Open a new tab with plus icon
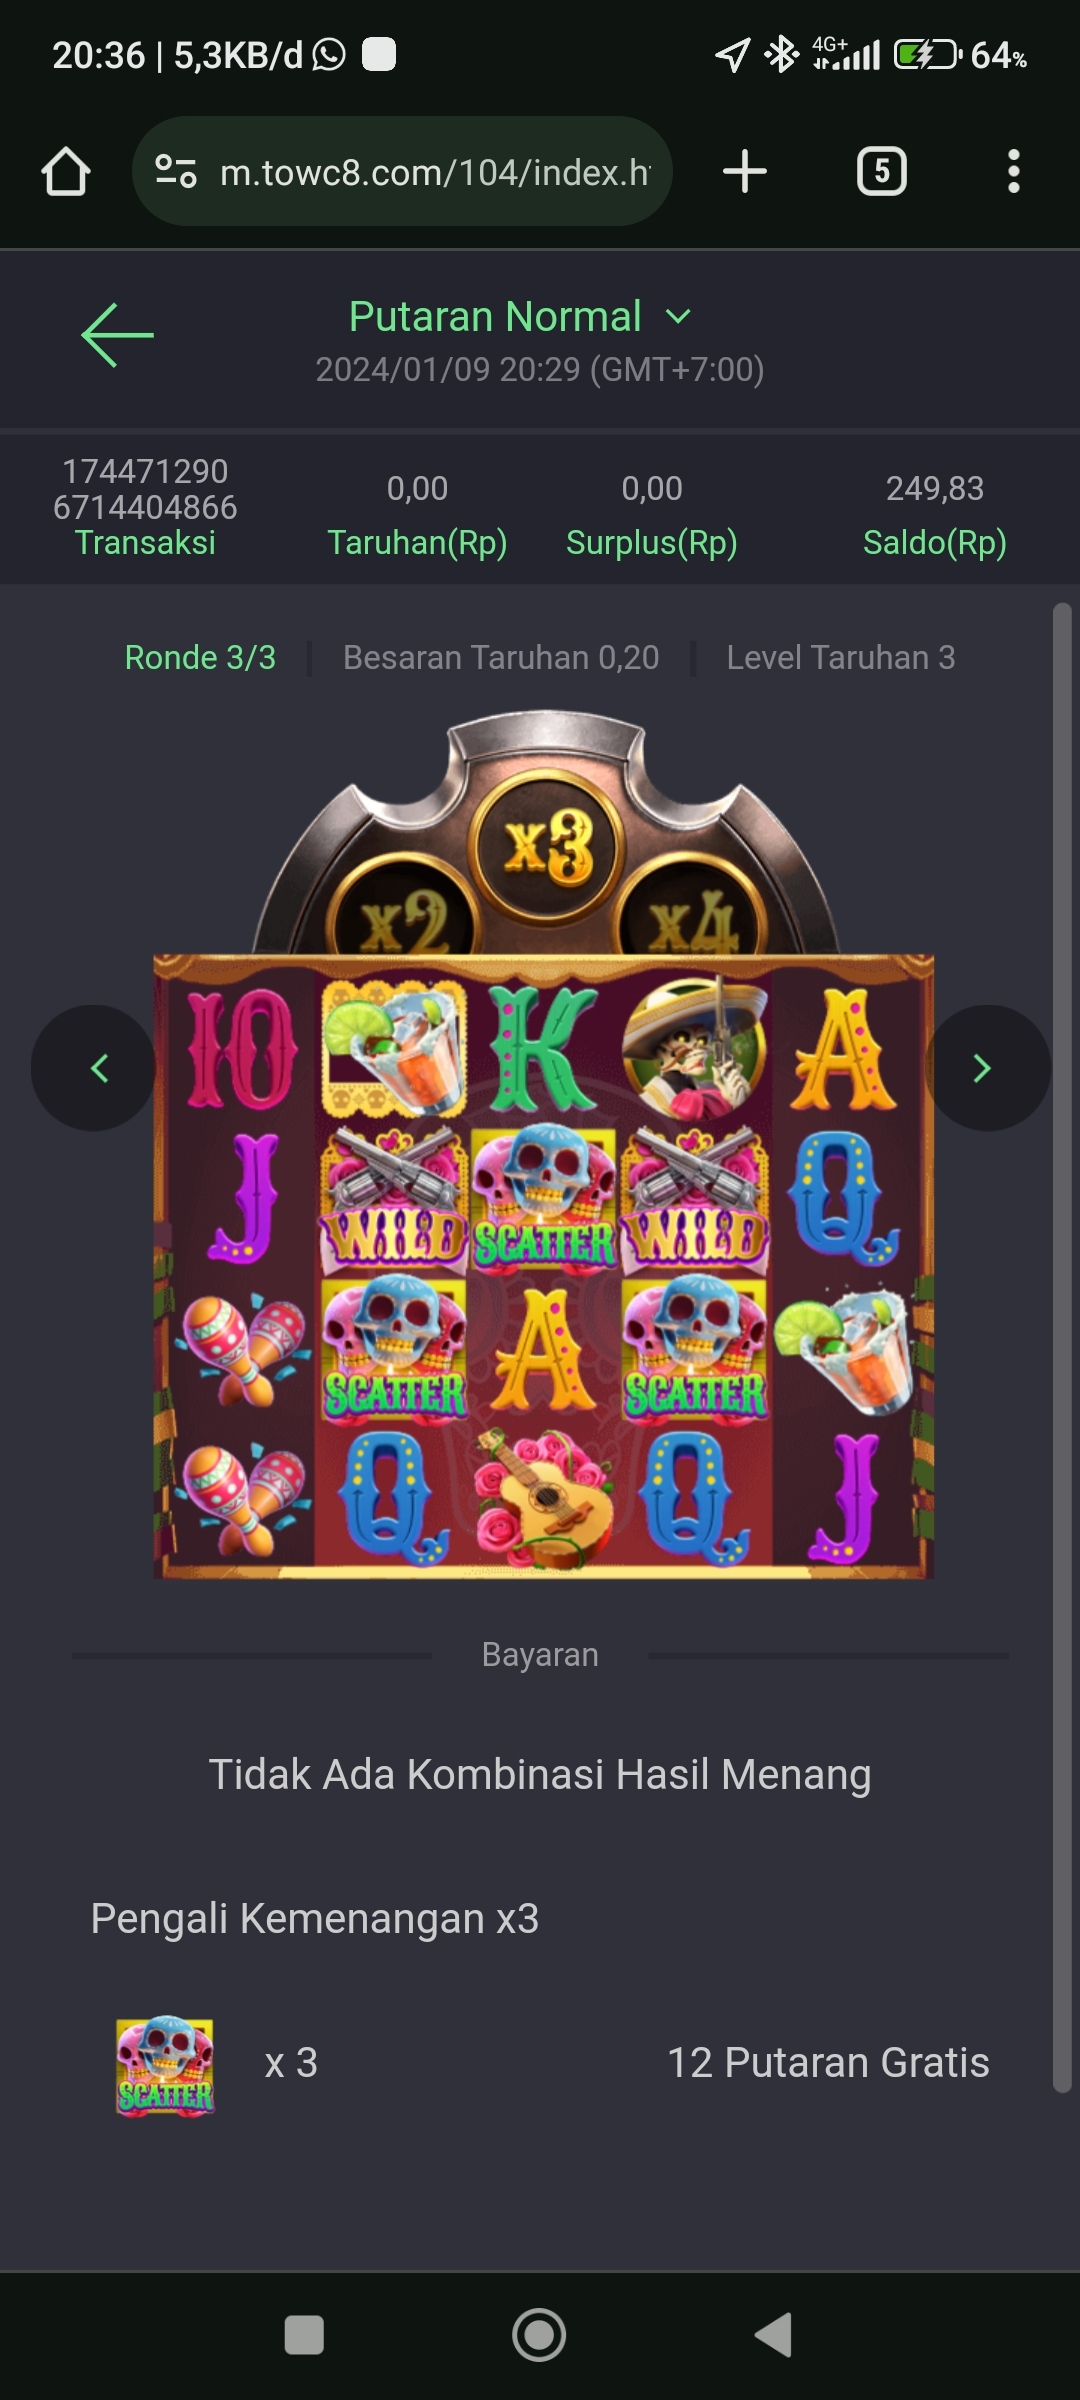The image size is (1080, 2400). (745, 171)
